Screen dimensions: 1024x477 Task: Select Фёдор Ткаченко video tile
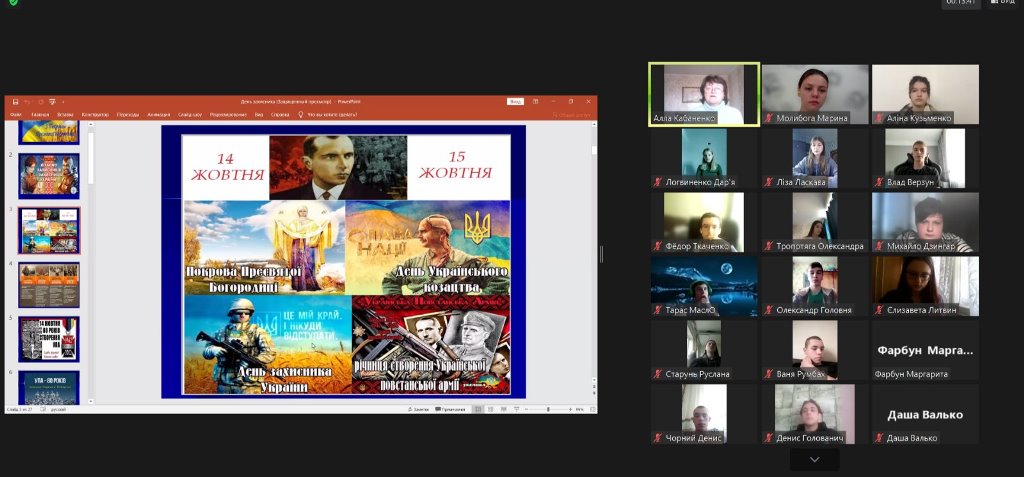click(704, 222)
